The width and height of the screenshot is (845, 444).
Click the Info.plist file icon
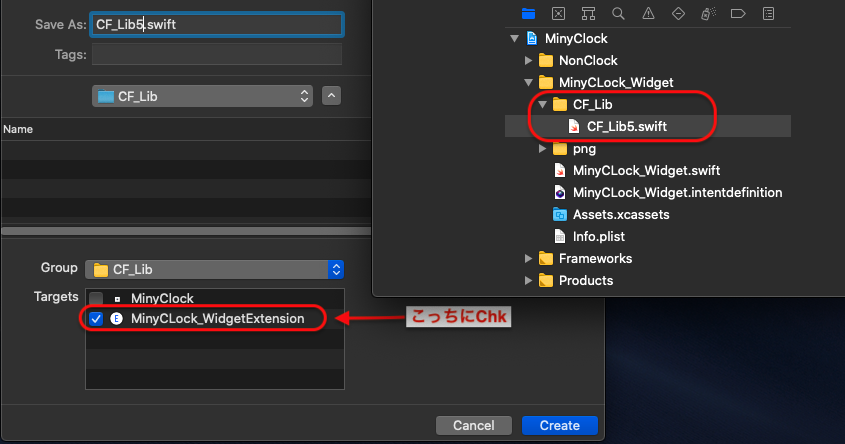(x=560, y=237)
